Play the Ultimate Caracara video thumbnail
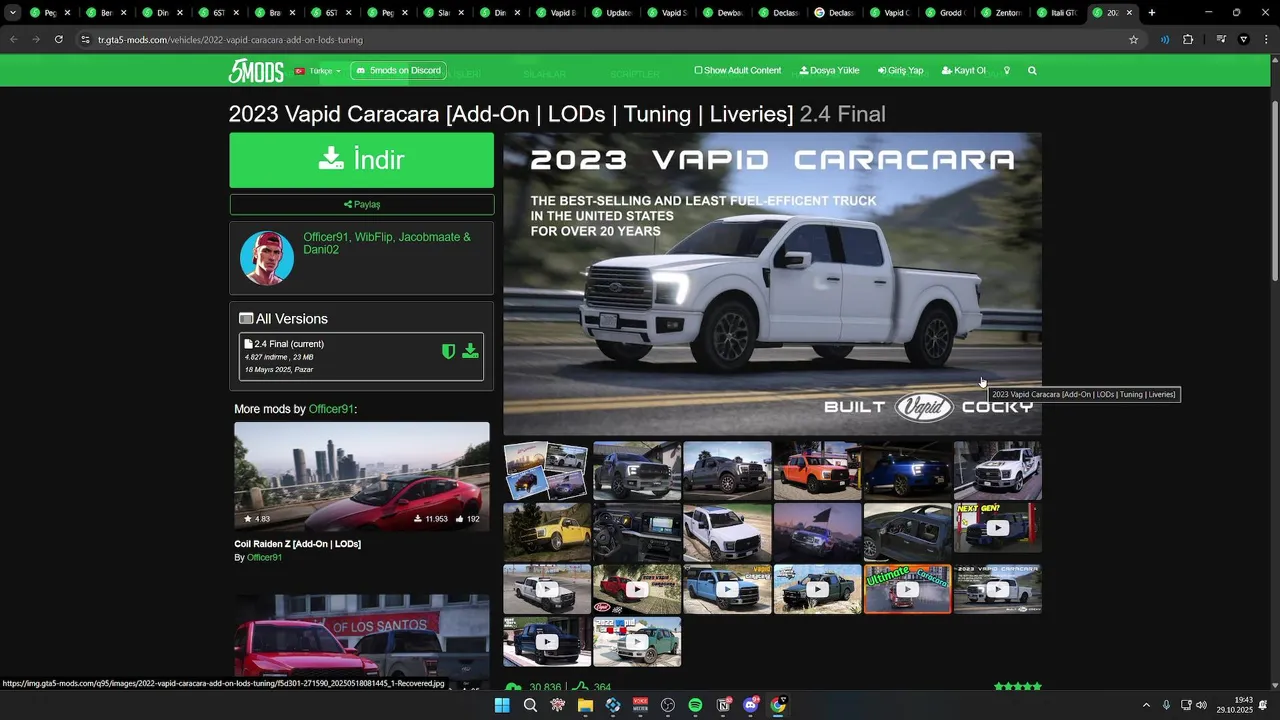 coord(907,589)
